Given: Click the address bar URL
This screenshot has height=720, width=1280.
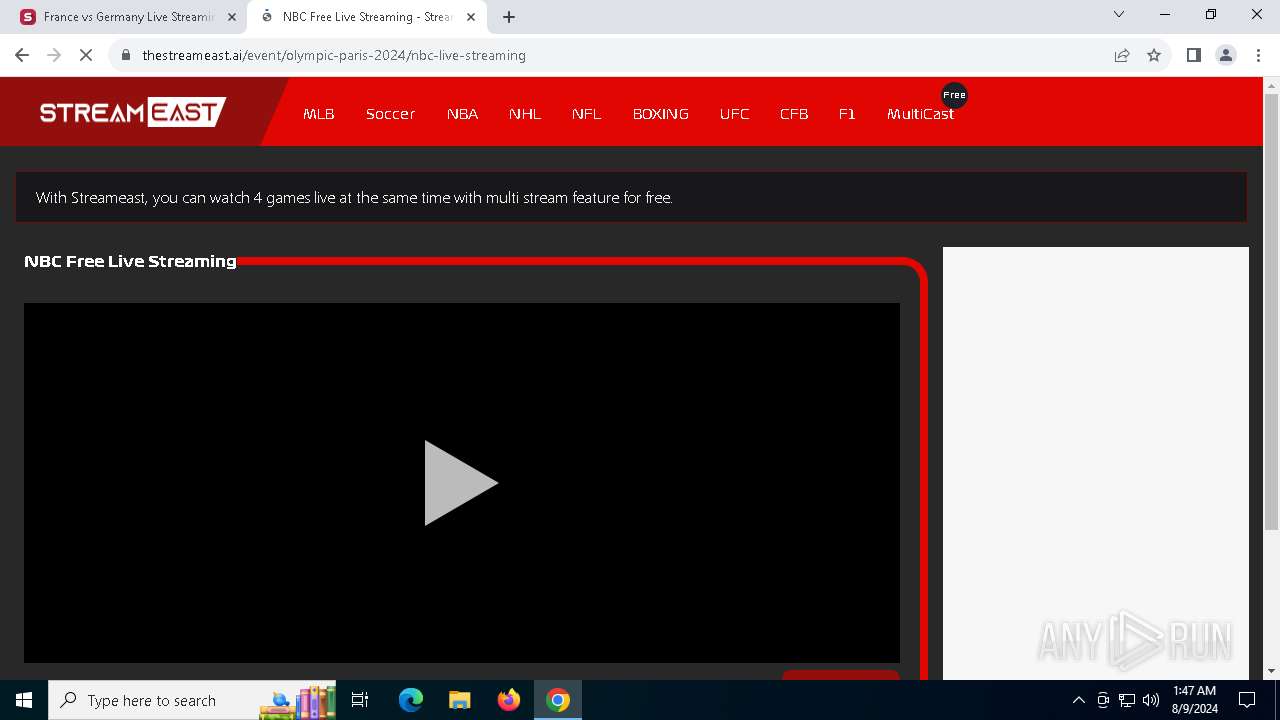Looking at the screenshot, I should coord(334,55).
